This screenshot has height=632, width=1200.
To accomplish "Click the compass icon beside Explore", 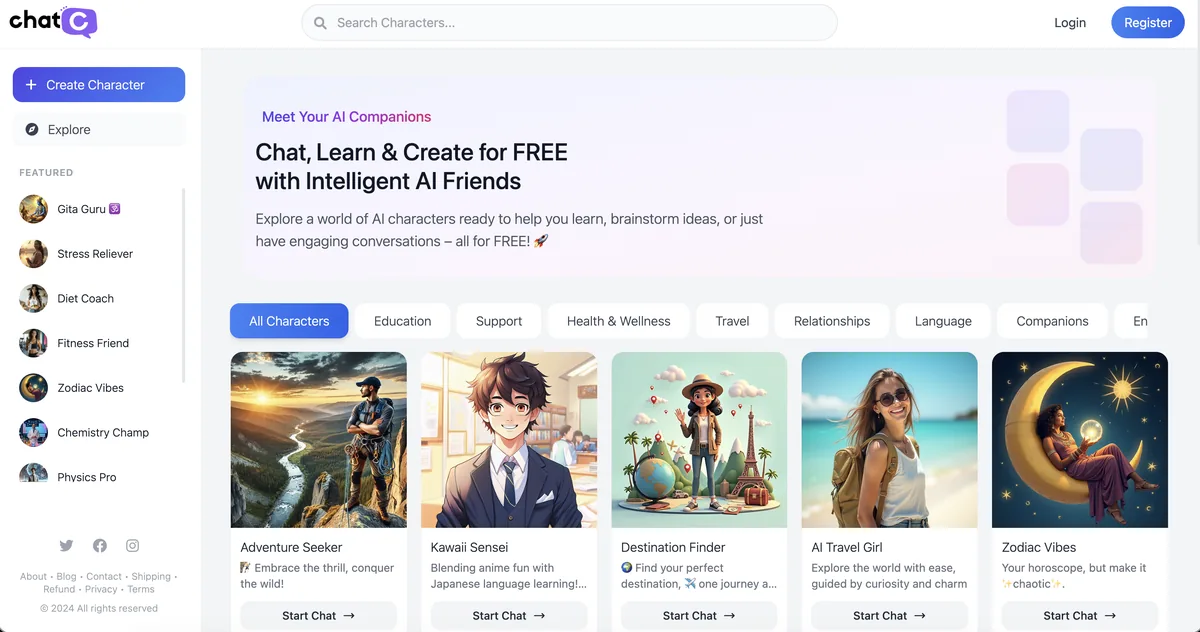I will pos(32,129).
